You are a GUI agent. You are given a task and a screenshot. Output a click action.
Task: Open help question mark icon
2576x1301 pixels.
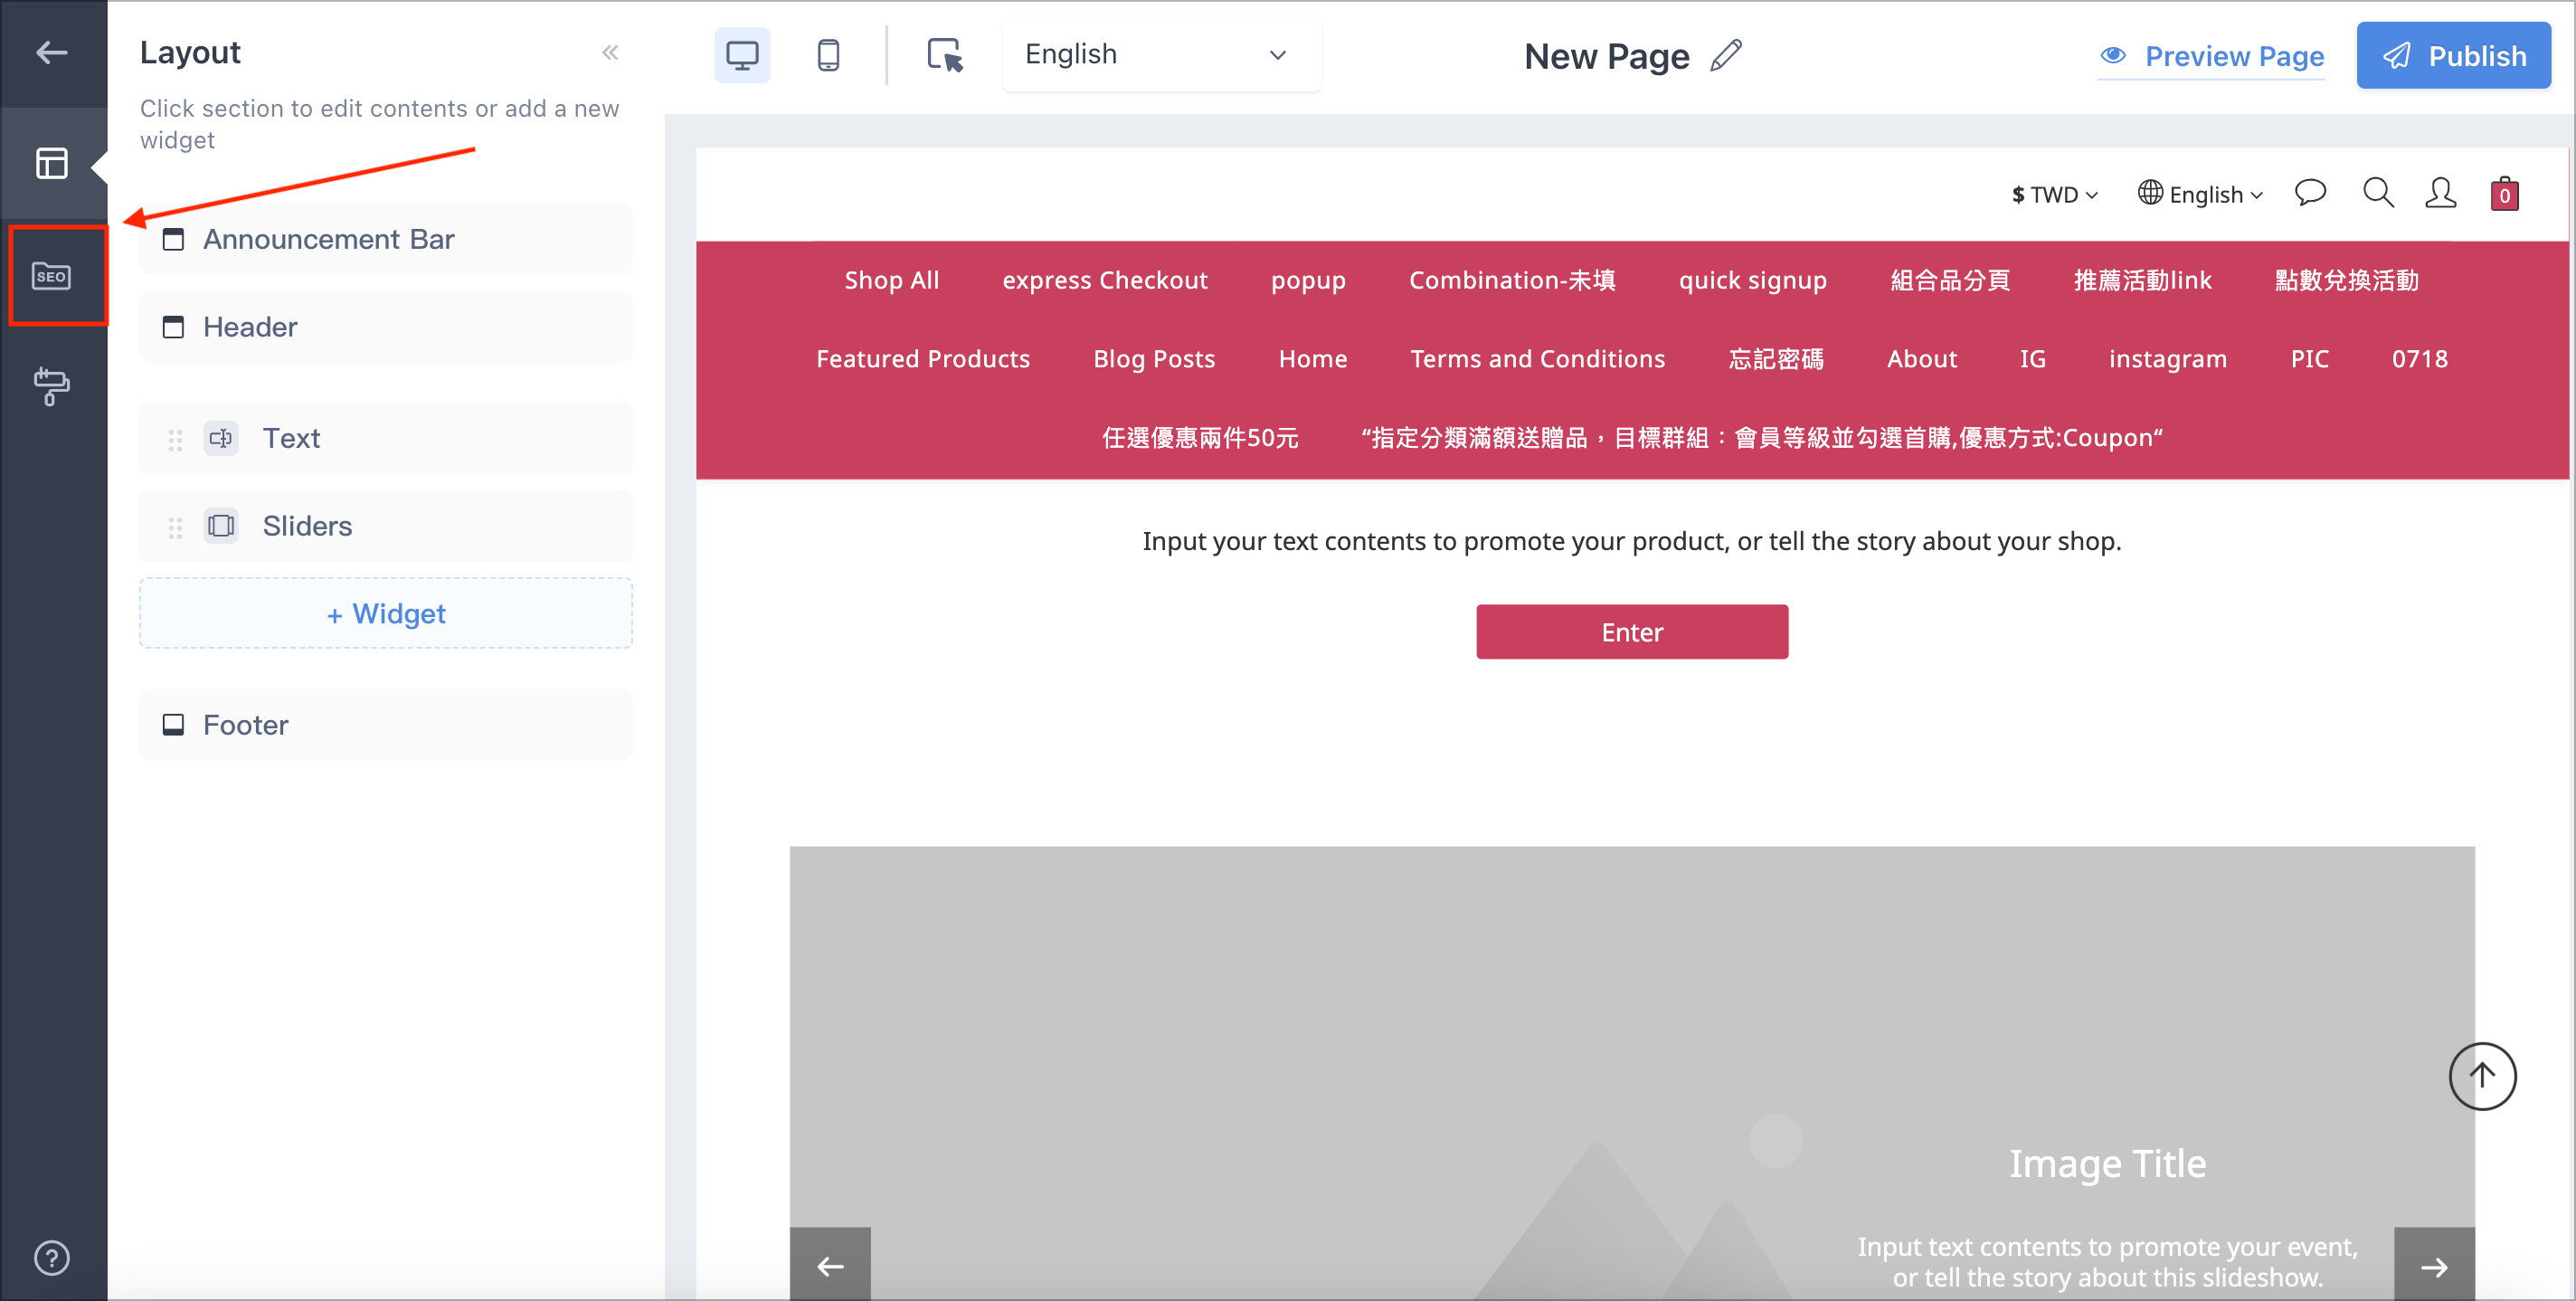tap(52, 1258)
